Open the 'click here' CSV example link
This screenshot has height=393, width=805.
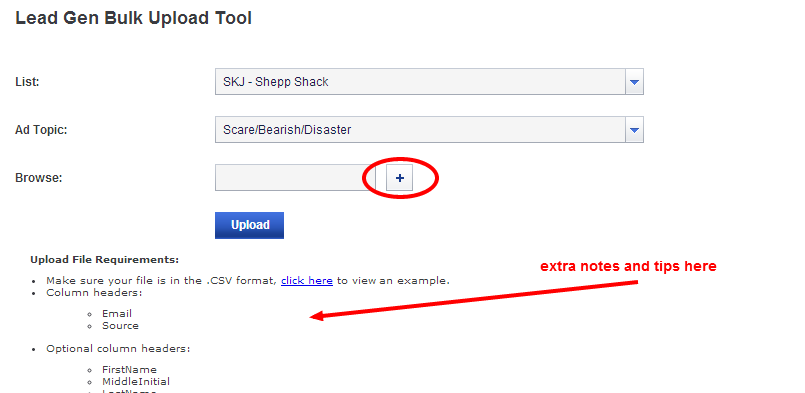point(307,281)
